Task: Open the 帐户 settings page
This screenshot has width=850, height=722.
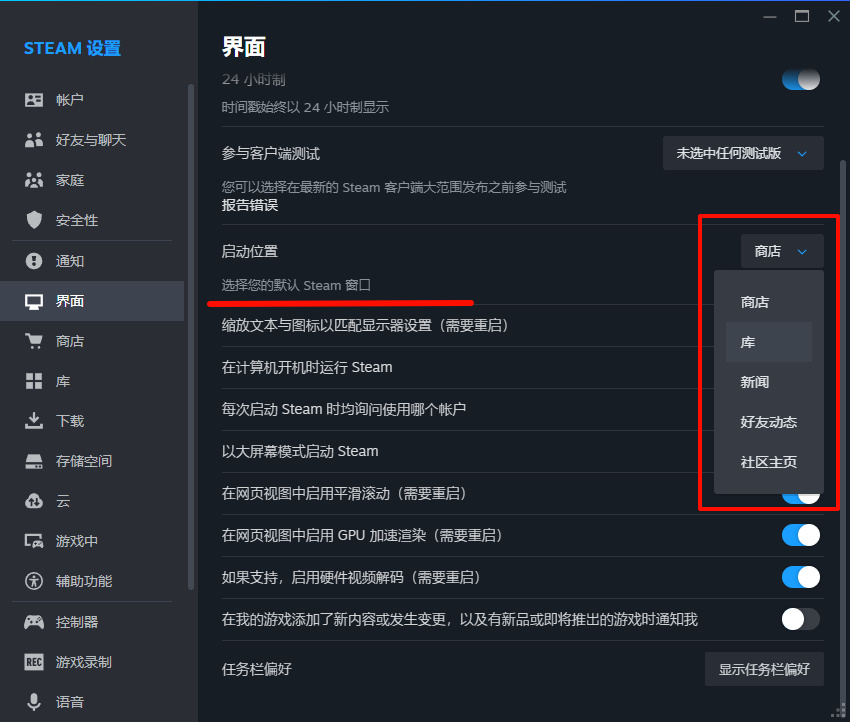Action: pyautogui.click(x=92, y=100)
